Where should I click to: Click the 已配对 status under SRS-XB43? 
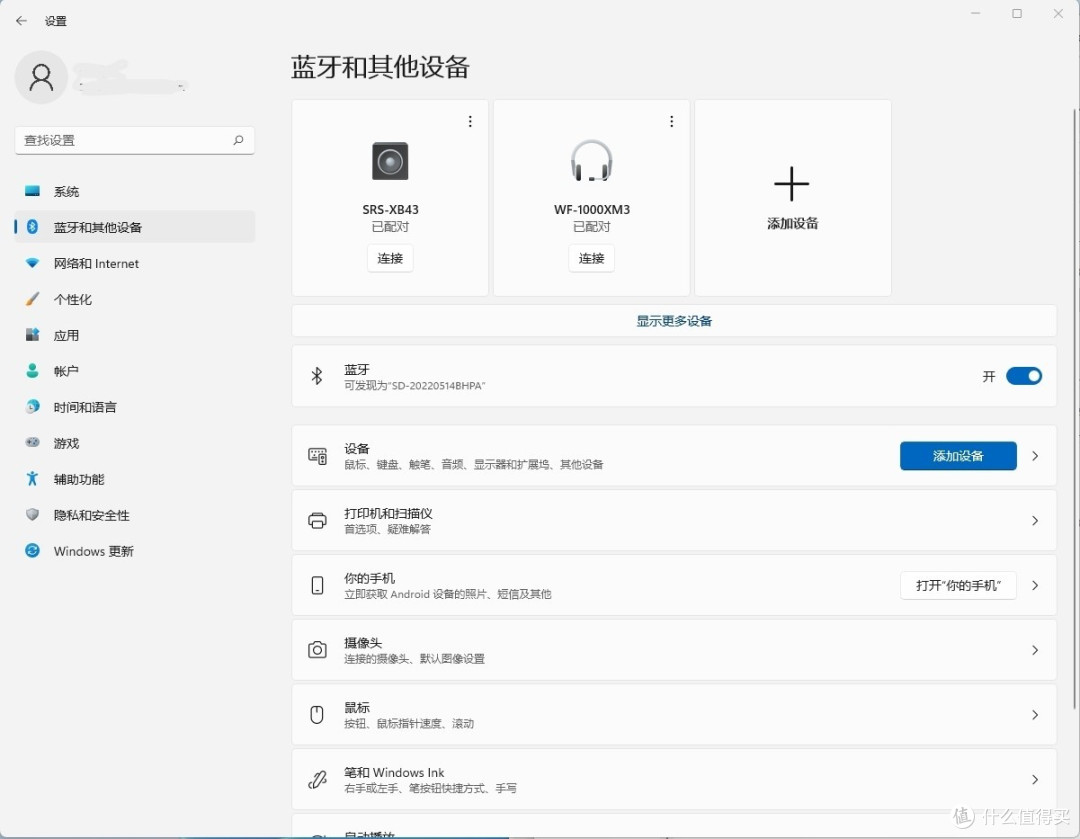pos(390,227)
